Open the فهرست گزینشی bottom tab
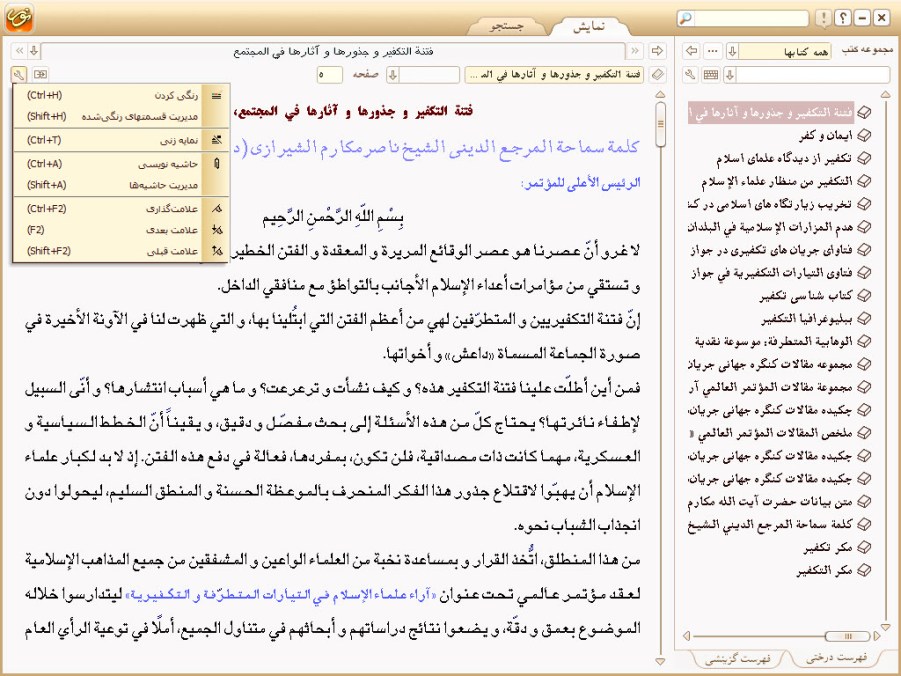The width and height of the screenshot is (901, 676). coord(737,659)
